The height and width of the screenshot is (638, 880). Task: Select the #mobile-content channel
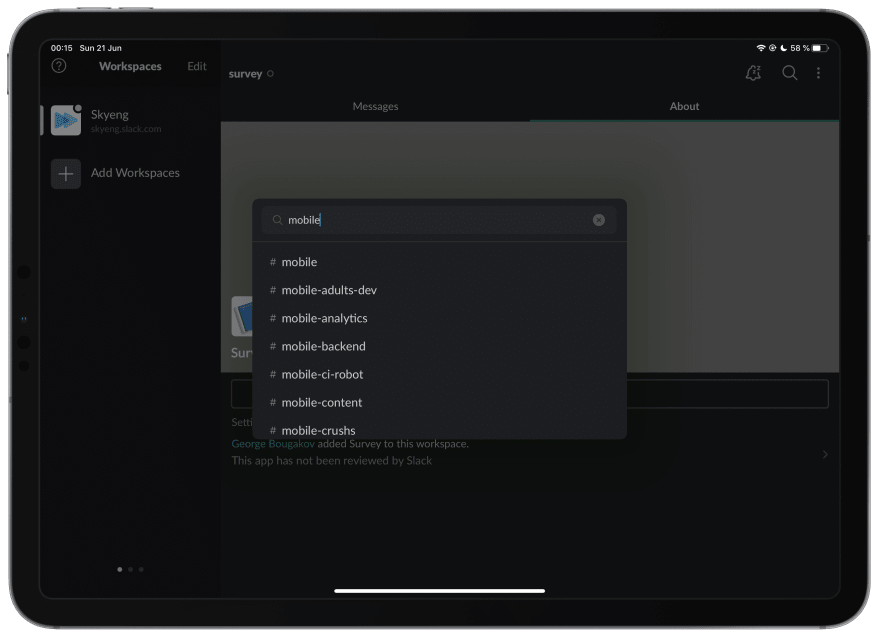(x=439, y=402)
